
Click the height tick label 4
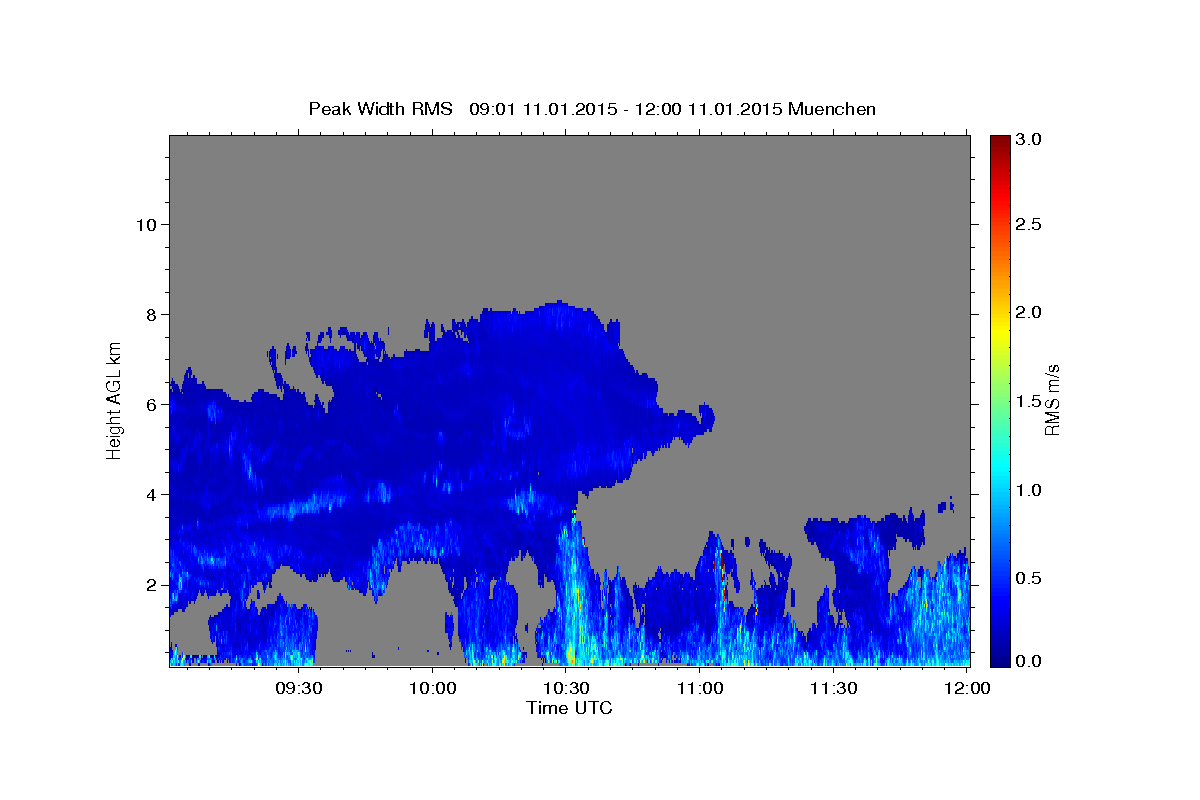[x=151, y=495]
